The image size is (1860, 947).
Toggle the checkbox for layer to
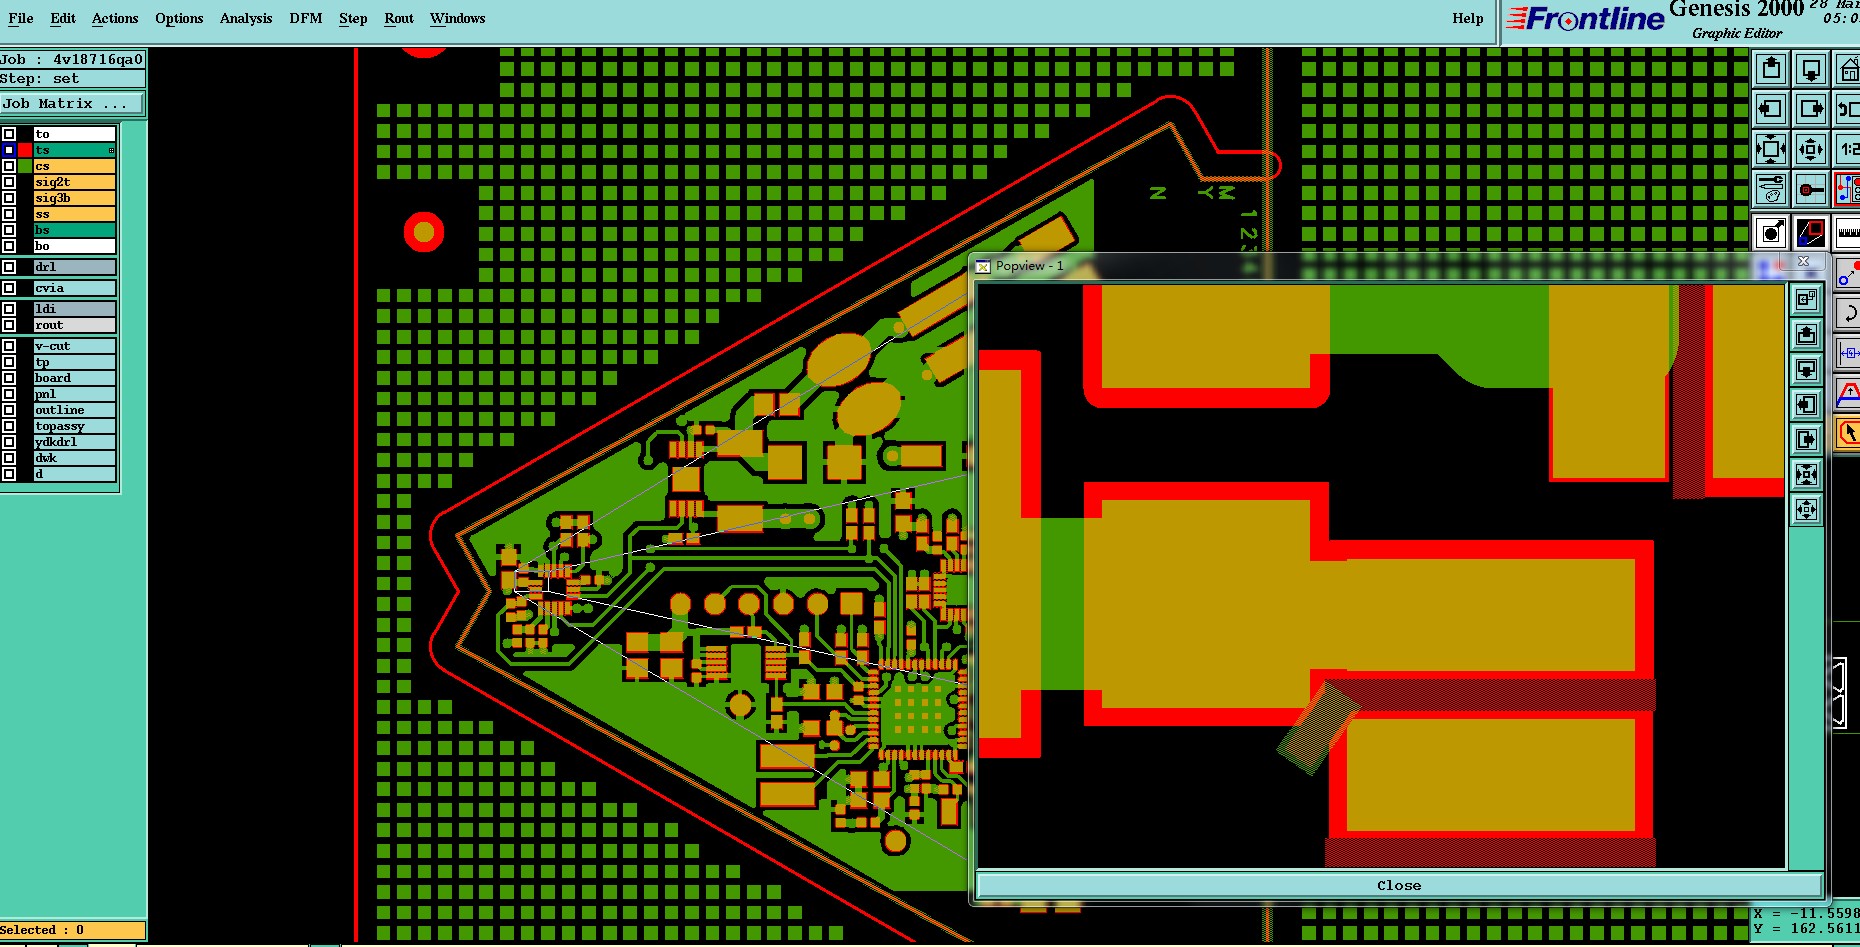coord(9,134)
